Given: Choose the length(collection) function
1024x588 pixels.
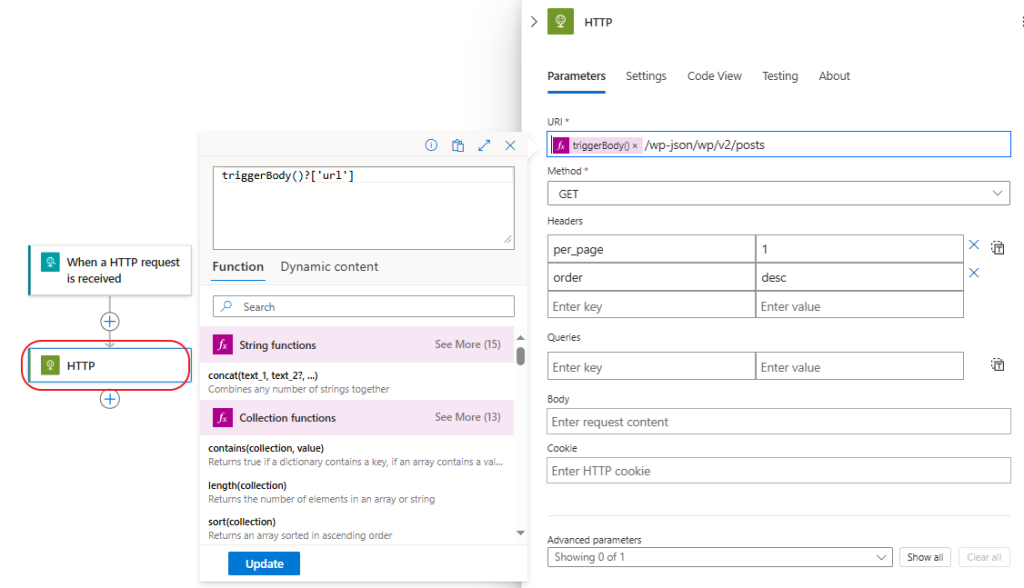Looking at the screenshot, I should (357, 492).
